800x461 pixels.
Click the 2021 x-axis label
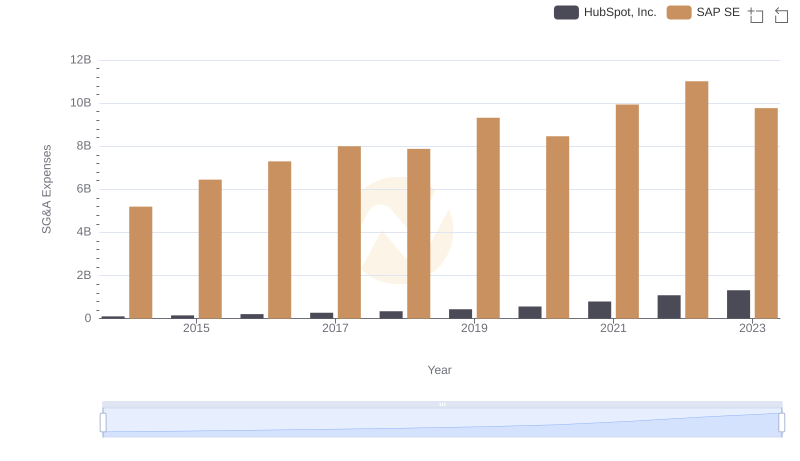tap(613, 328)
